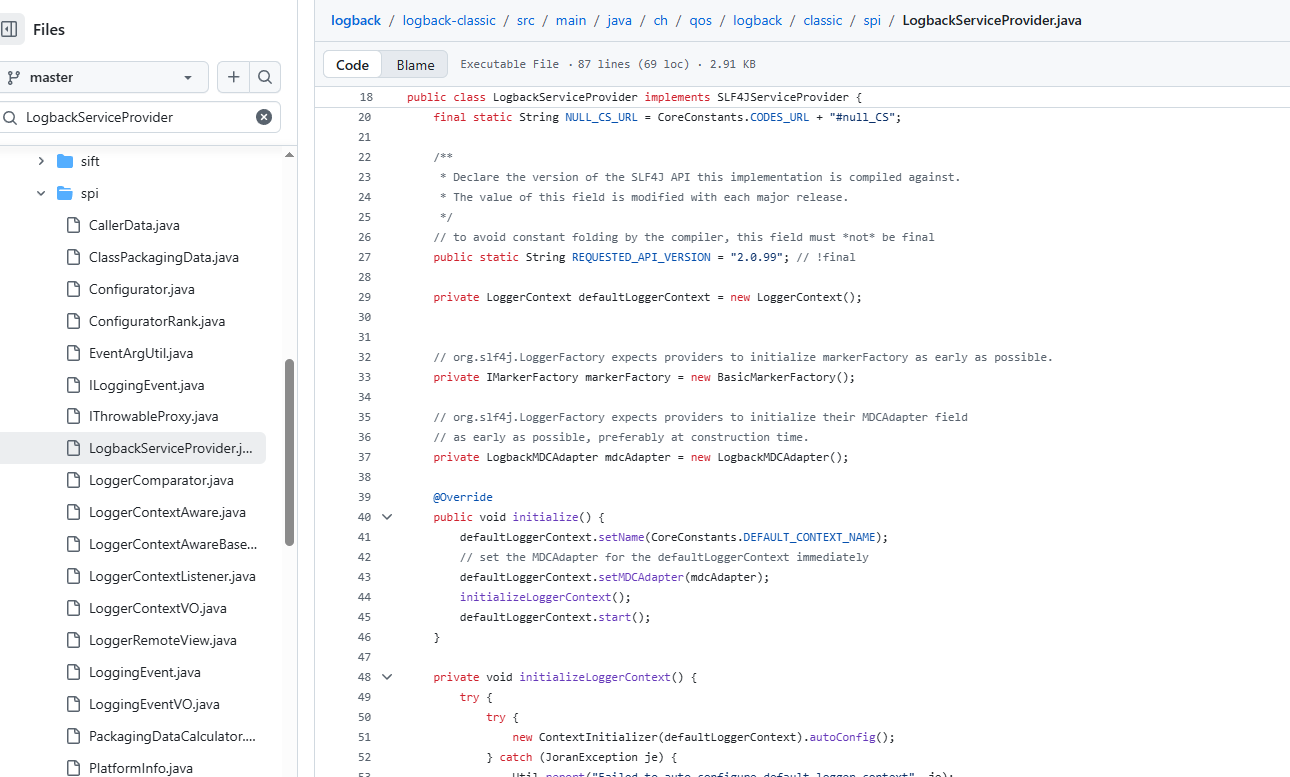Viewport: 1290px width, 777px height.
Task: Open ClassPackagingData.java file
Action: [x=164, y=257]
